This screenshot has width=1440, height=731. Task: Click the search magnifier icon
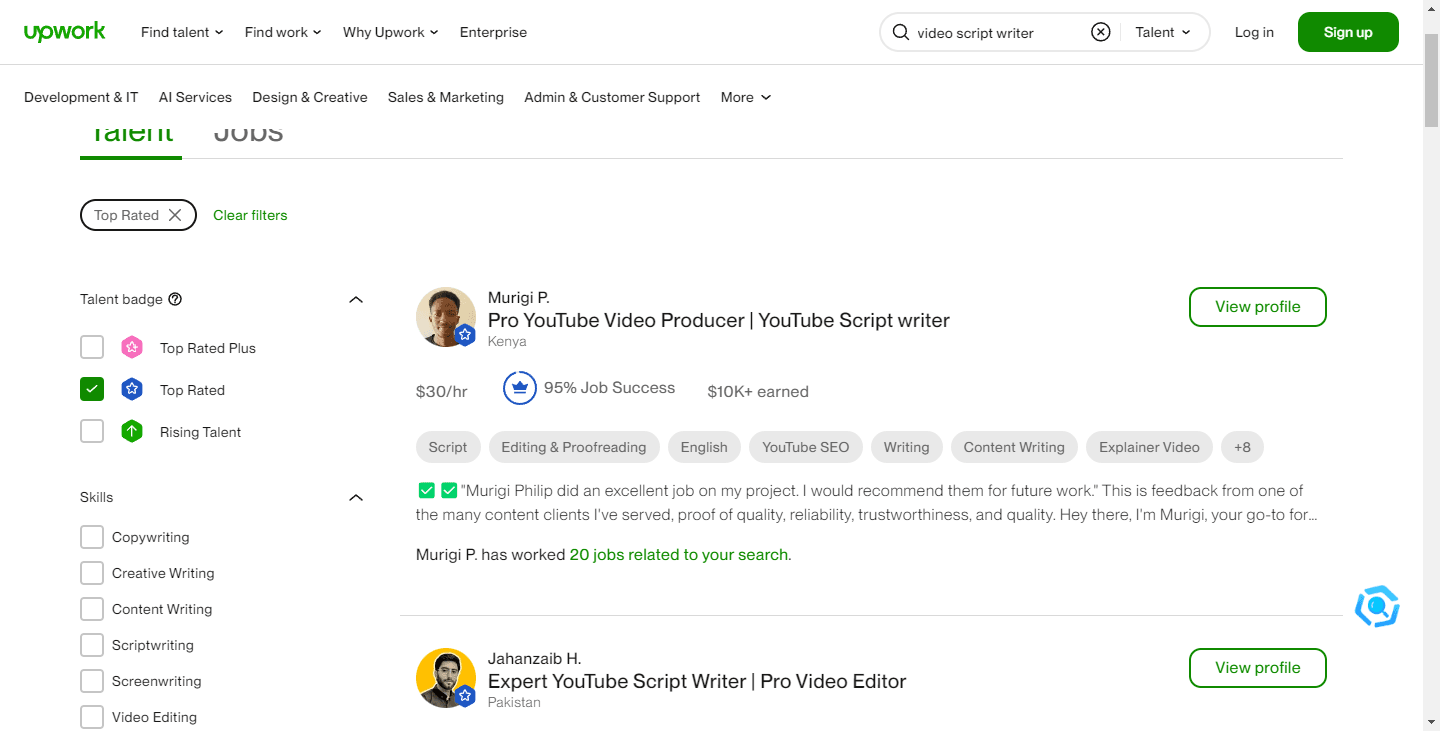[x=900, y=32]
